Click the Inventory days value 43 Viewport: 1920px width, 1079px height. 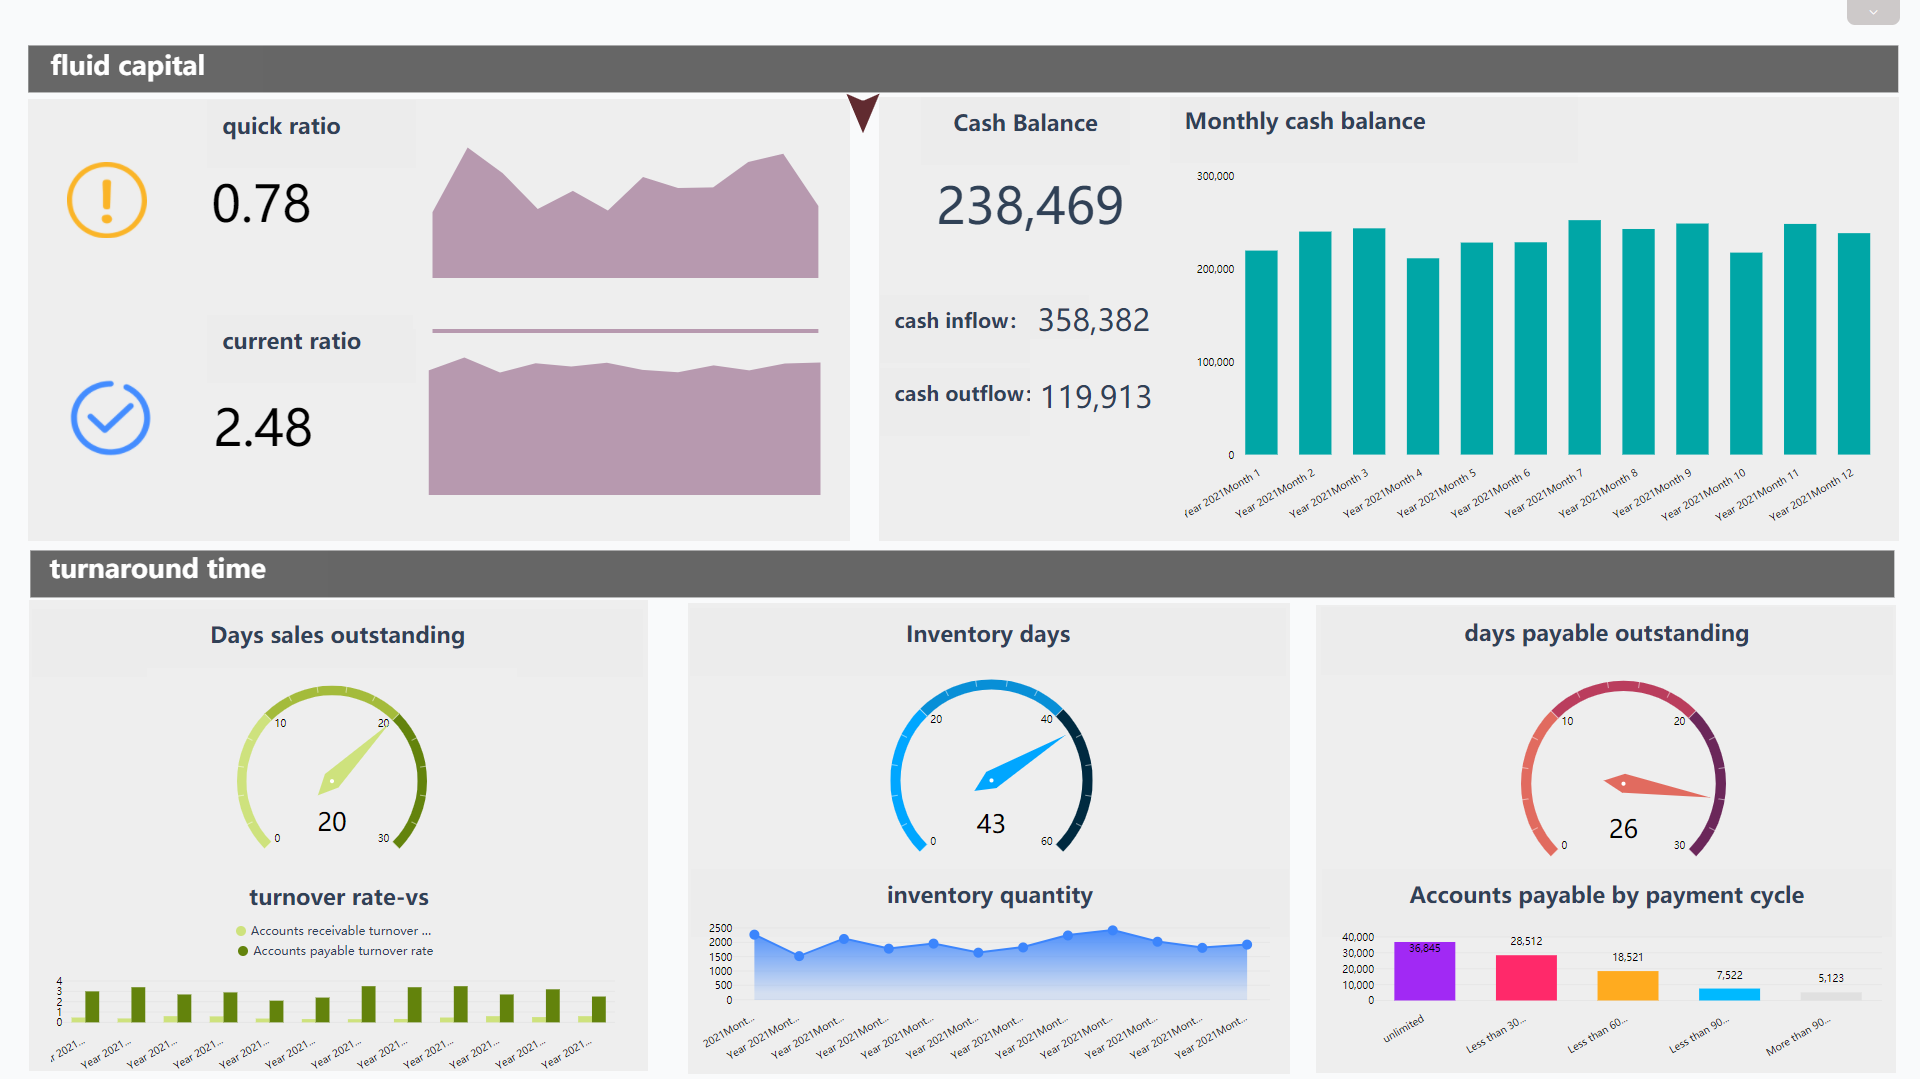[991, 824]
